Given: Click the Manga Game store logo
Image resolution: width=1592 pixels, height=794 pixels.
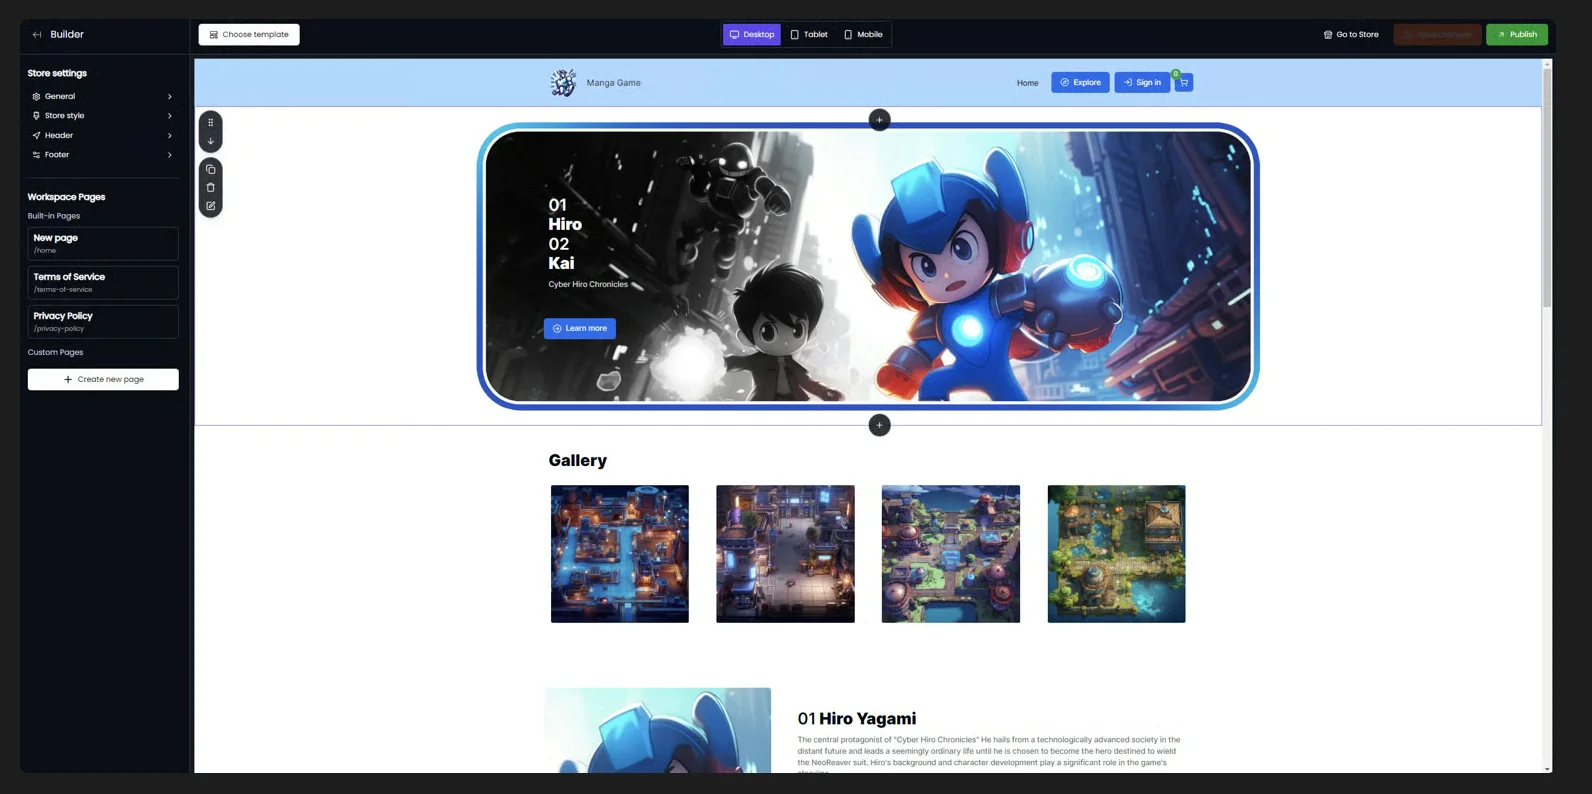Looking at the screenshot, I should coord(563,83).
